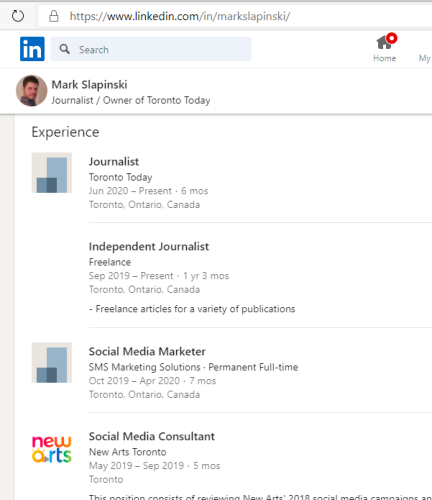
Task: Click the Mark Slapinski name header
Action: (x=89, y=85)
